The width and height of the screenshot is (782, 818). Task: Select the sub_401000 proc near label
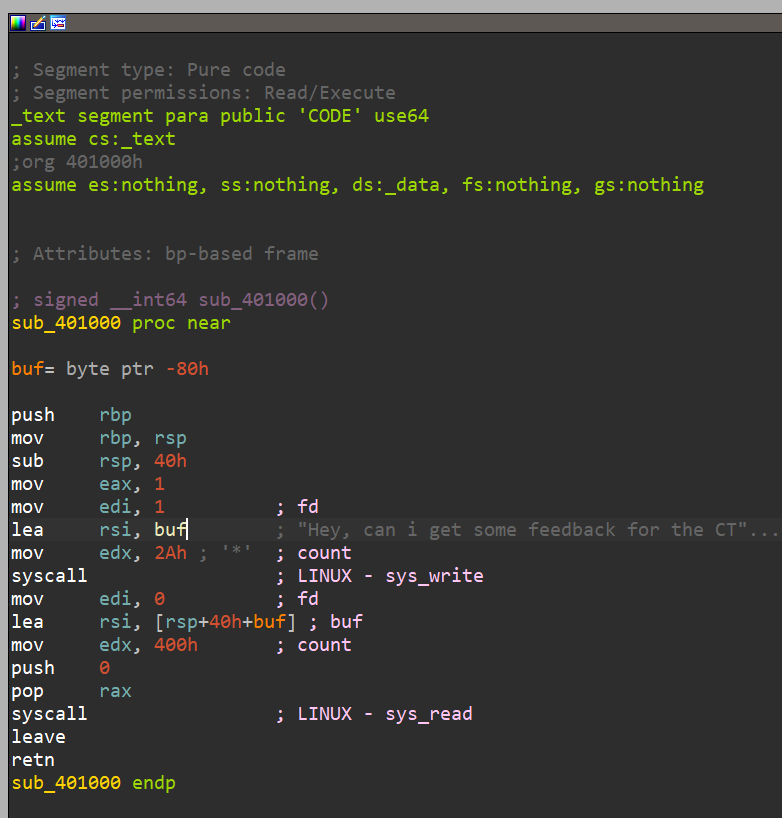tap(120, 323)
